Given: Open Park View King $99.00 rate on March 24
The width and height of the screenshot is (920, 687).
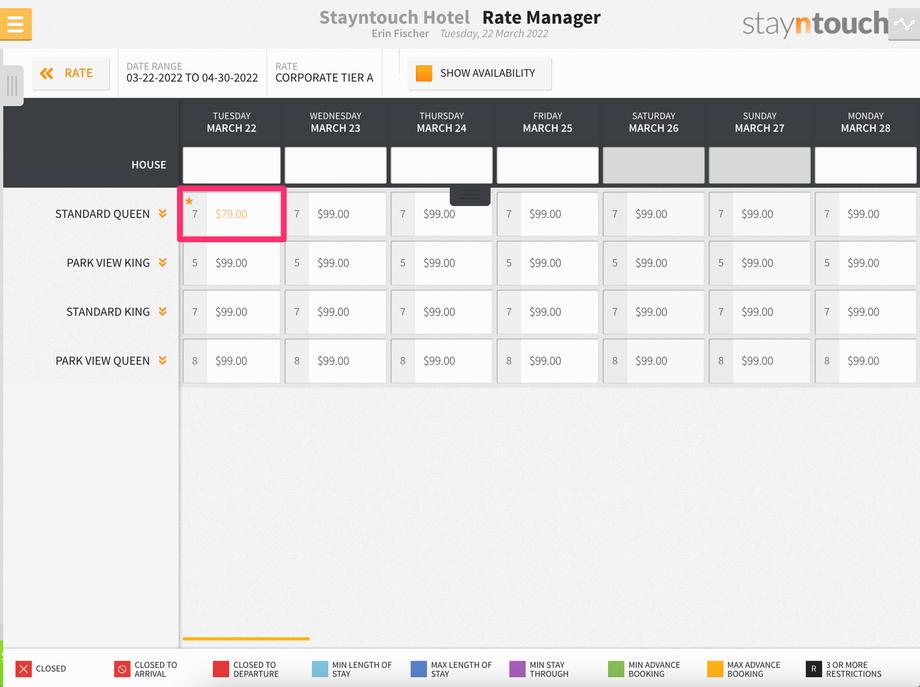Looking at the screenshot, I should (x=442, y=263).
